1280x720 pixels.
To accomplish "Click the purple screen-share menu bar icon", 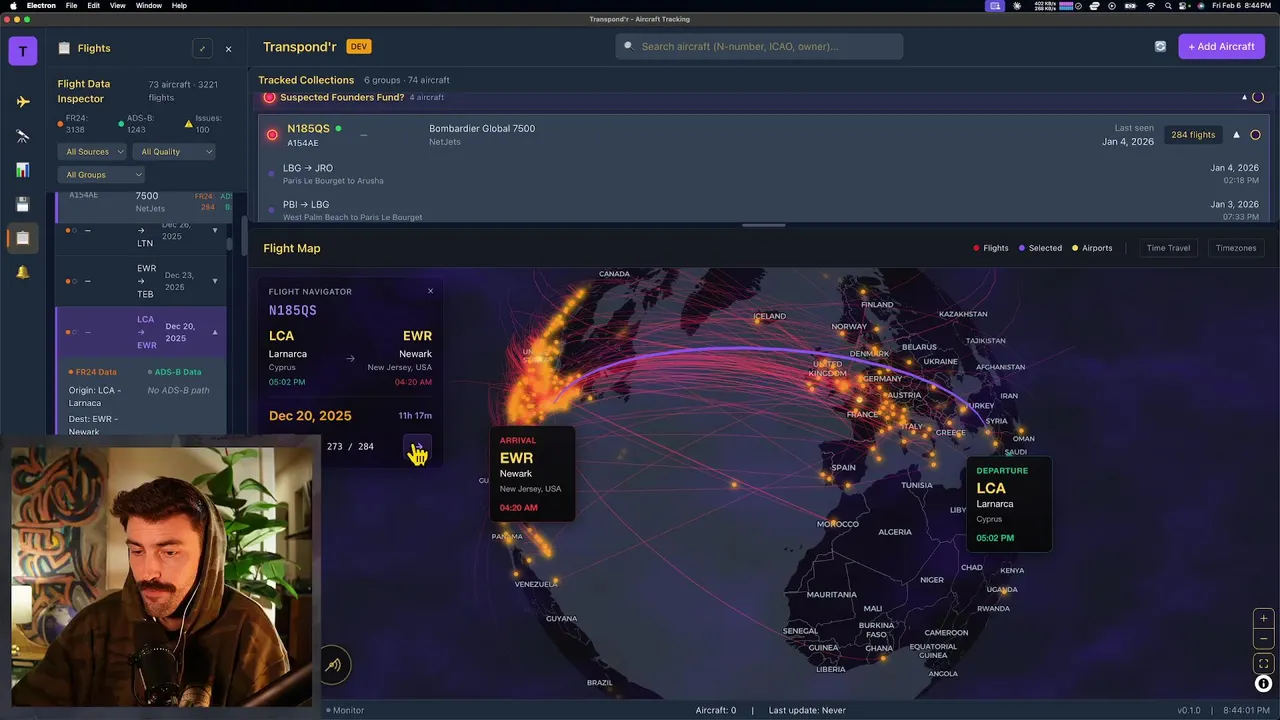I will pyautogui.click(x=994, y=6).
